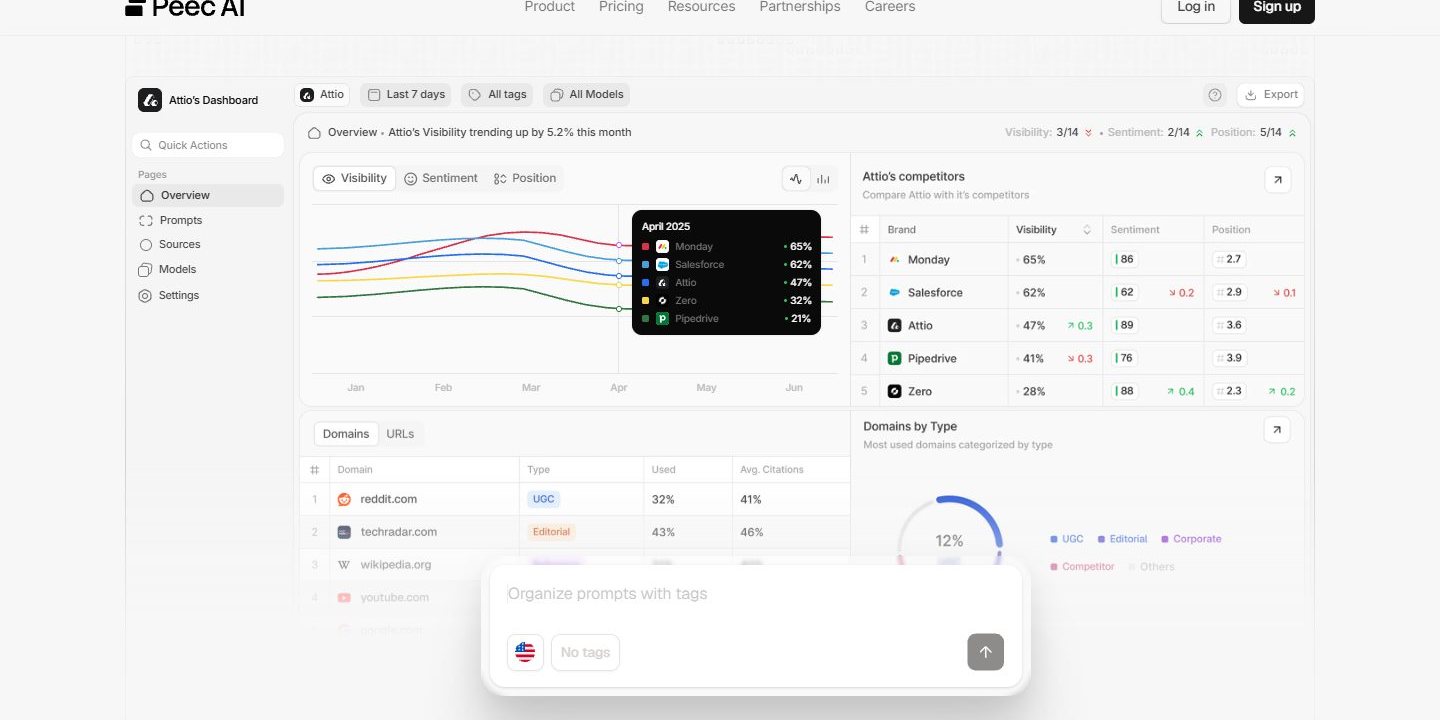The image size is (1440, 720).
Task: Click the UGC type tag on reddit.com
Action: pos(544,499)
